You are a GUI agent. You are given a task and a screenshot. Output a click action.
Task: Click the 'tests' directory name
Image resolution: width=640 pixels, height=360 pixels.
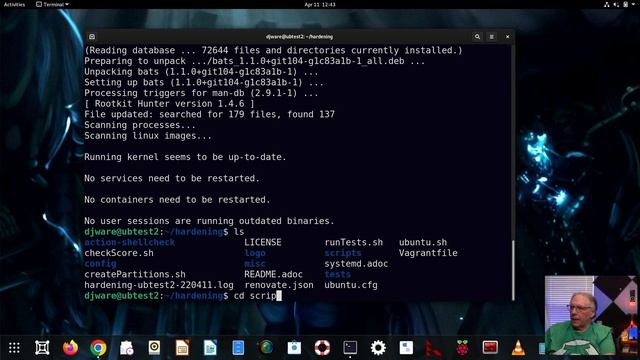point(338,274)
